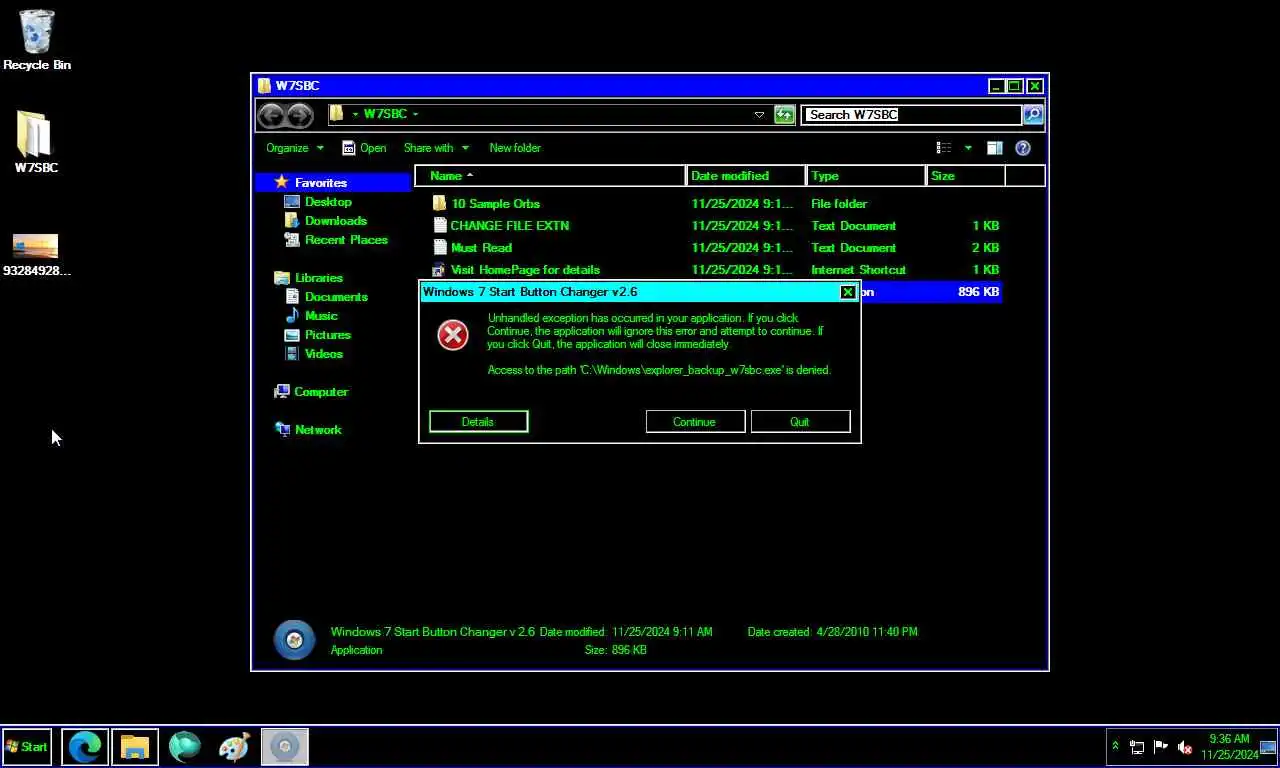Click the muted volume tray icon
Viewport: 1280px width, 768px height.
point(1185,746)
